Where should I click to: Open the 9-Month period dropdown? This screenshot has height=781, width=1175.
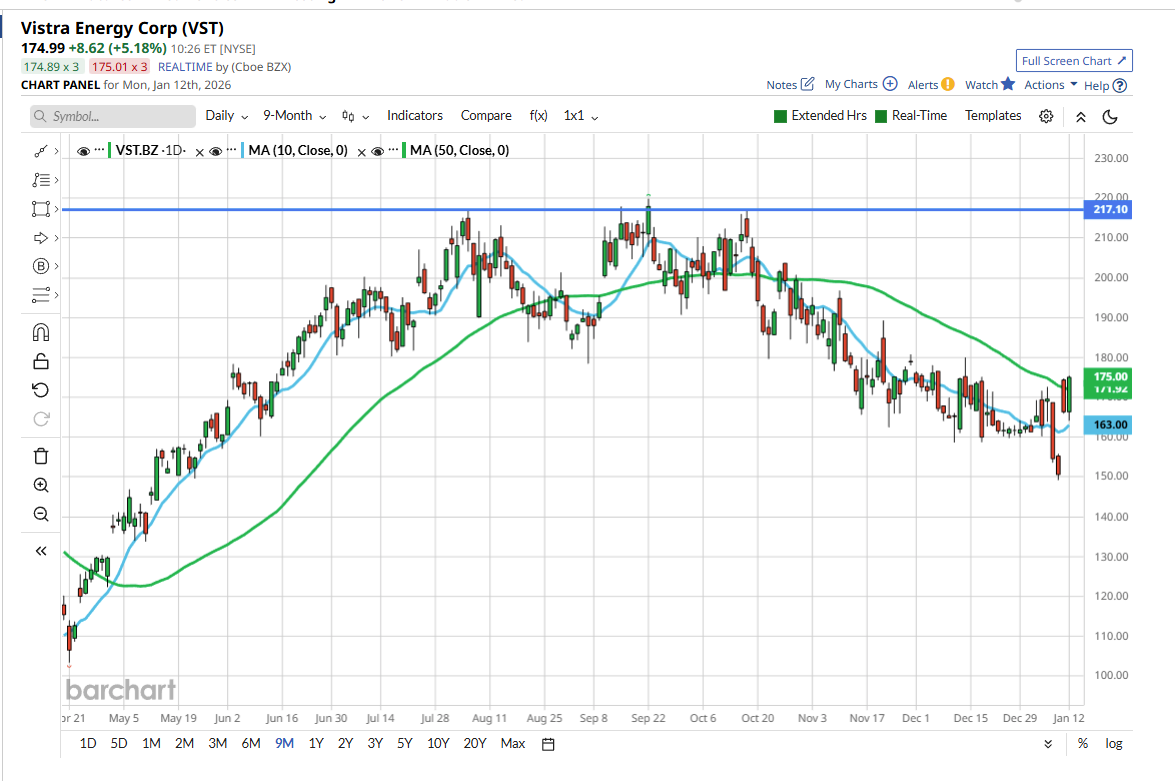pos(294,116)
